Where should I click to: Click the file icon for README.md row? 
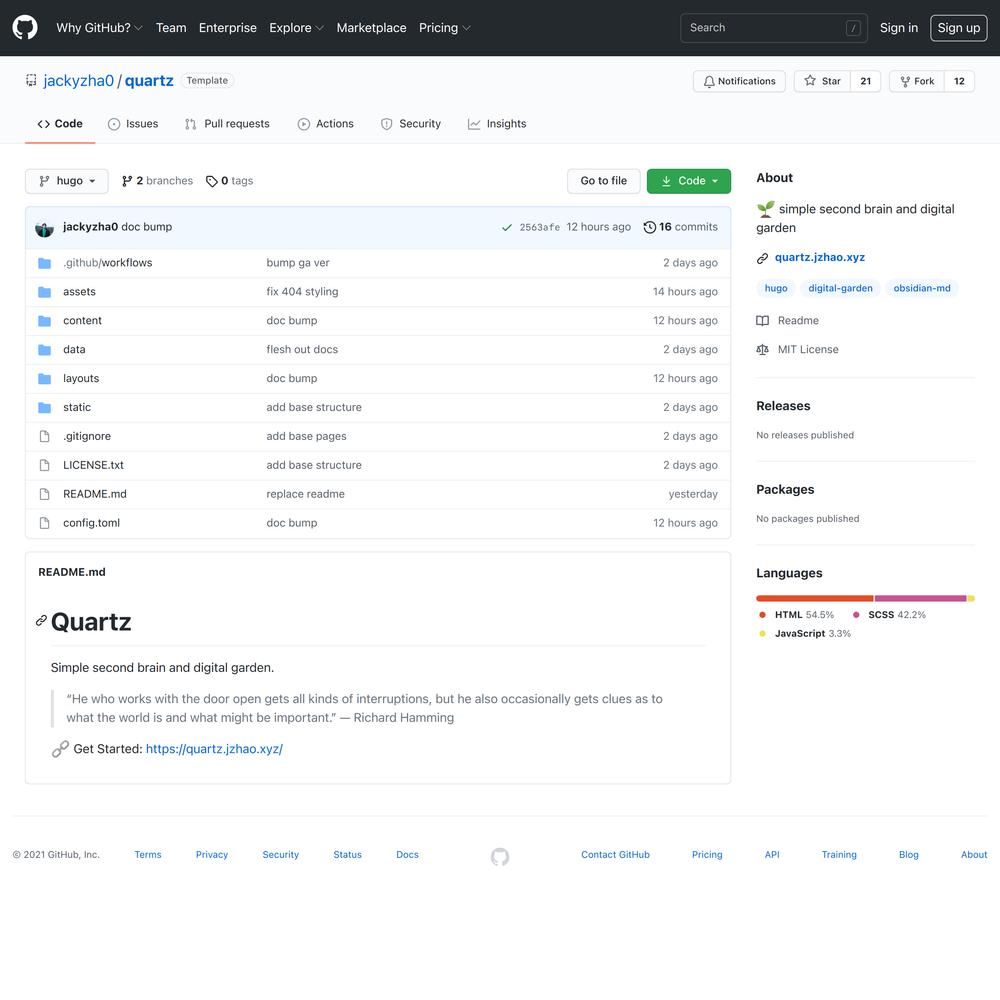44,494
